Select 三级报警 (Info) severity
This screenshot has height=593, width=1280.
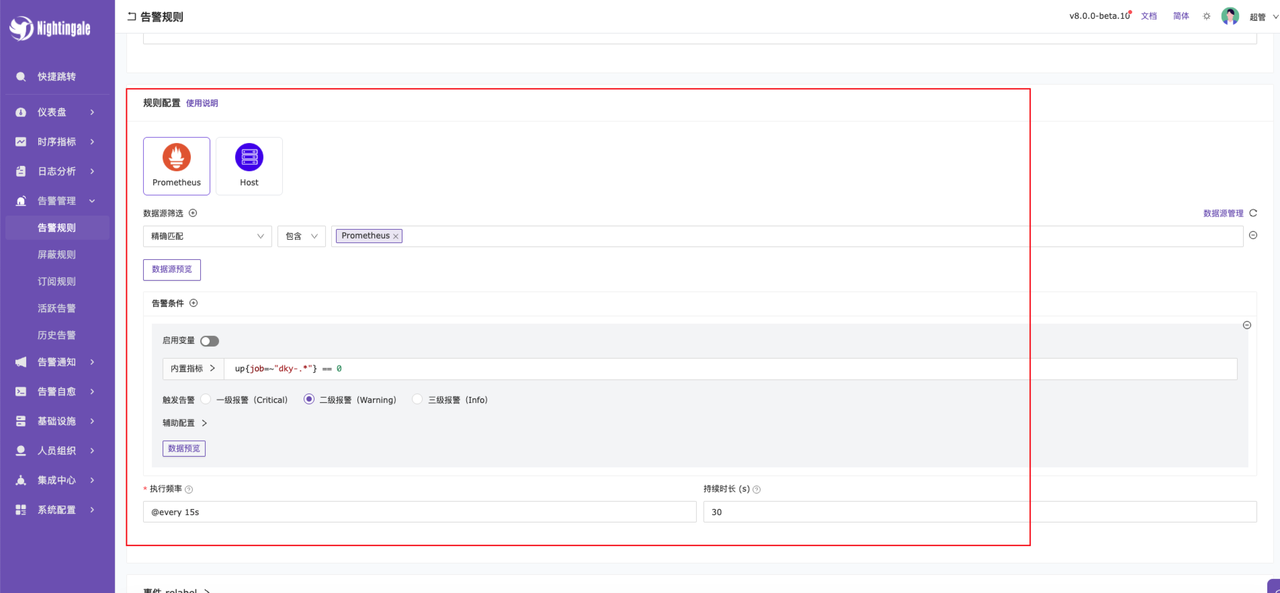[417, 399]
